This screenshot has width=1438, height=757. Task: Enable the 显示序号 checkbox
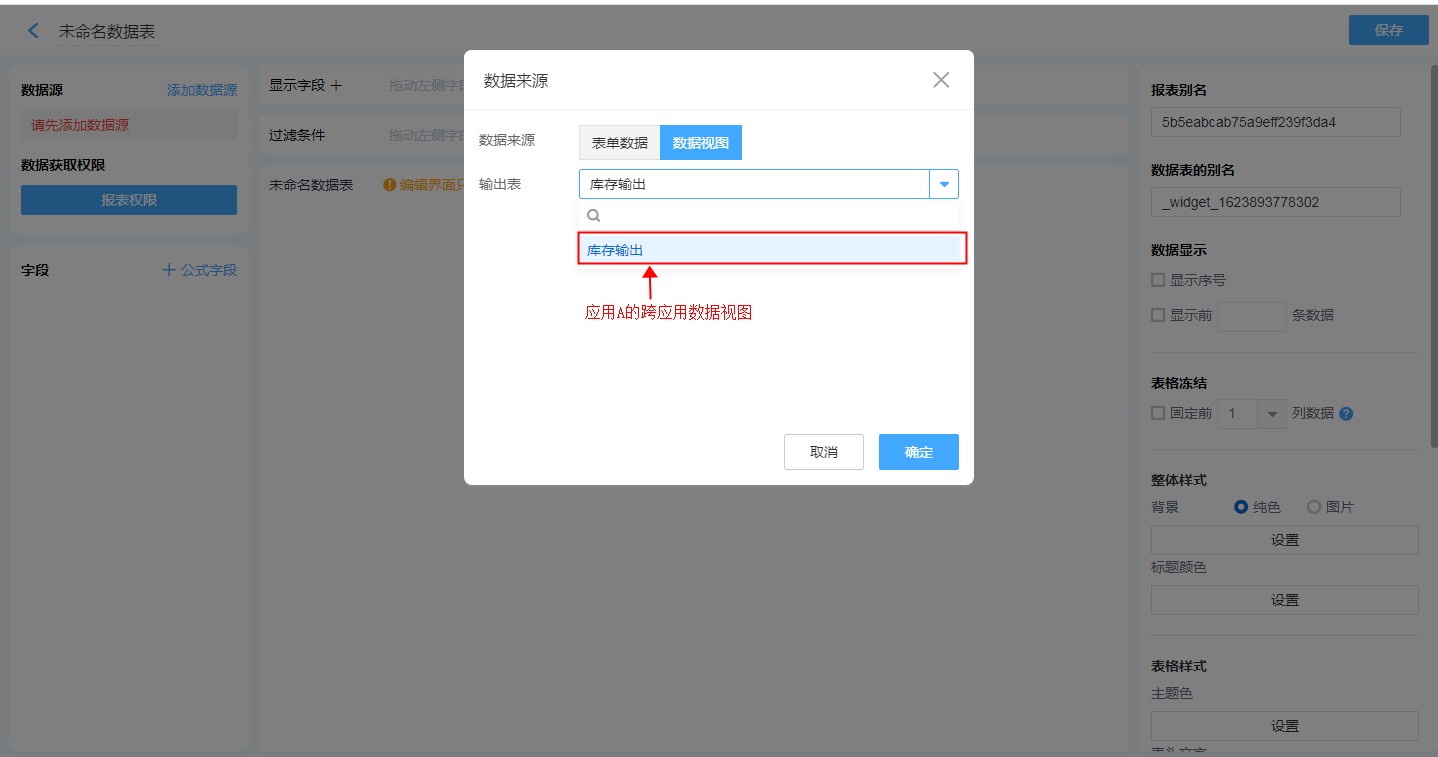[x=1158, y=280]
